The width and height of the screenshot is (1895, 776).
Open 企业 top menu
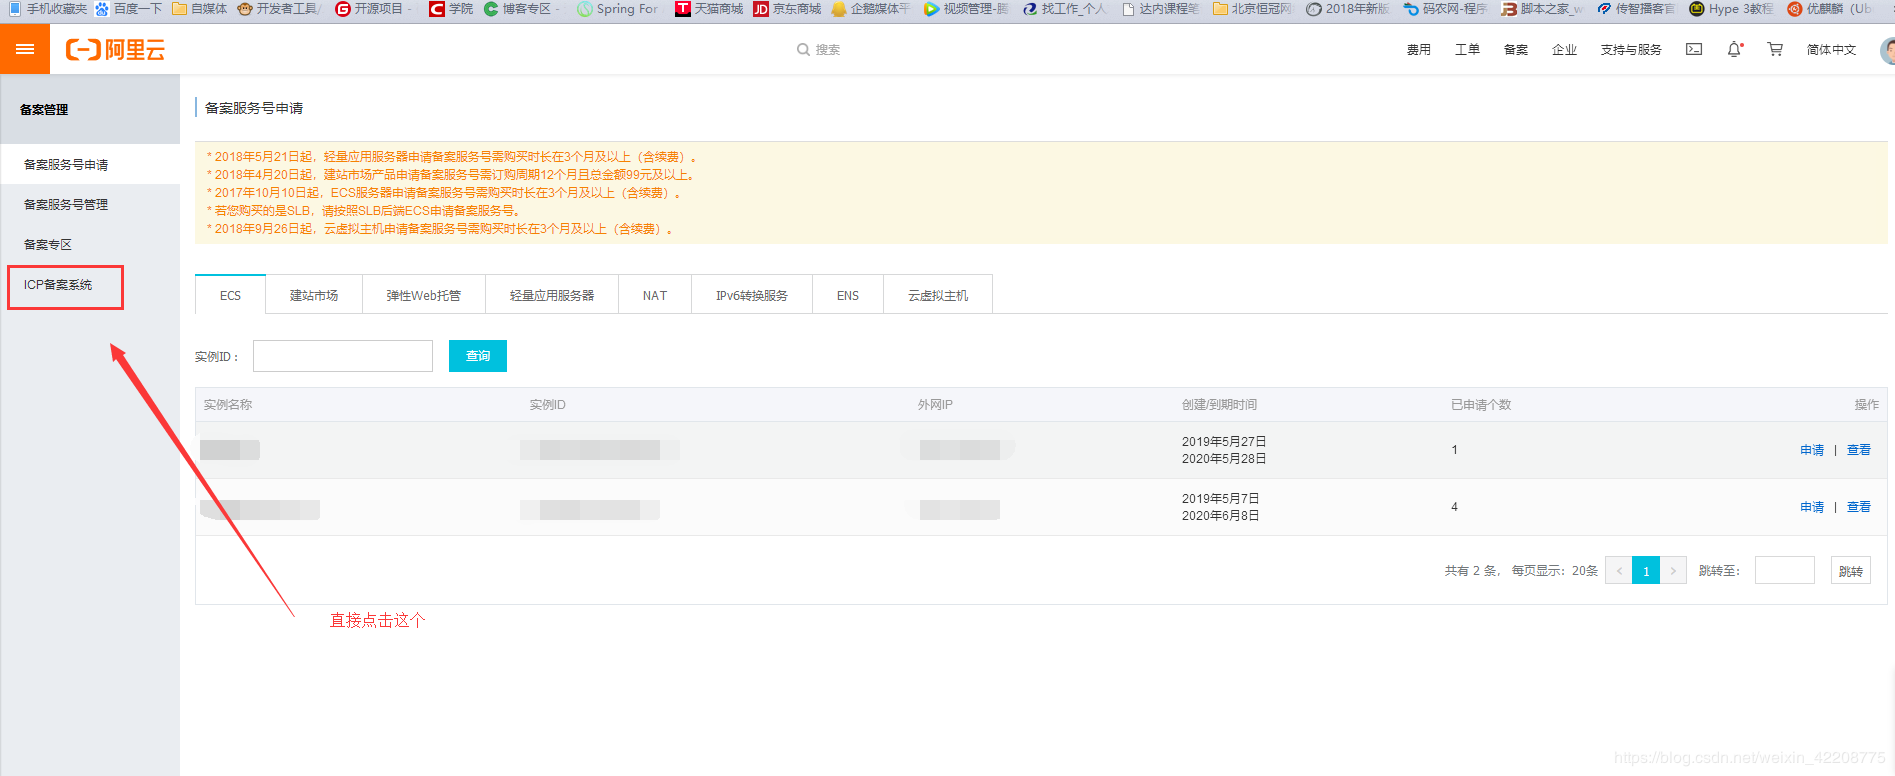click(1564, 50)
